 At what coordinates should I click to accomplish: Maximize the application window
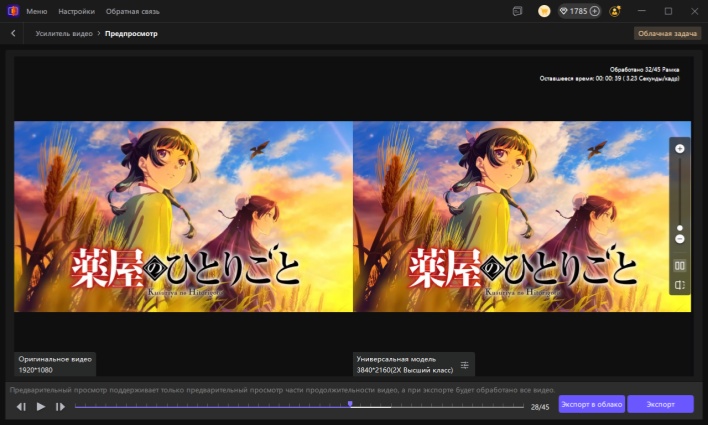tap(668, 11)
